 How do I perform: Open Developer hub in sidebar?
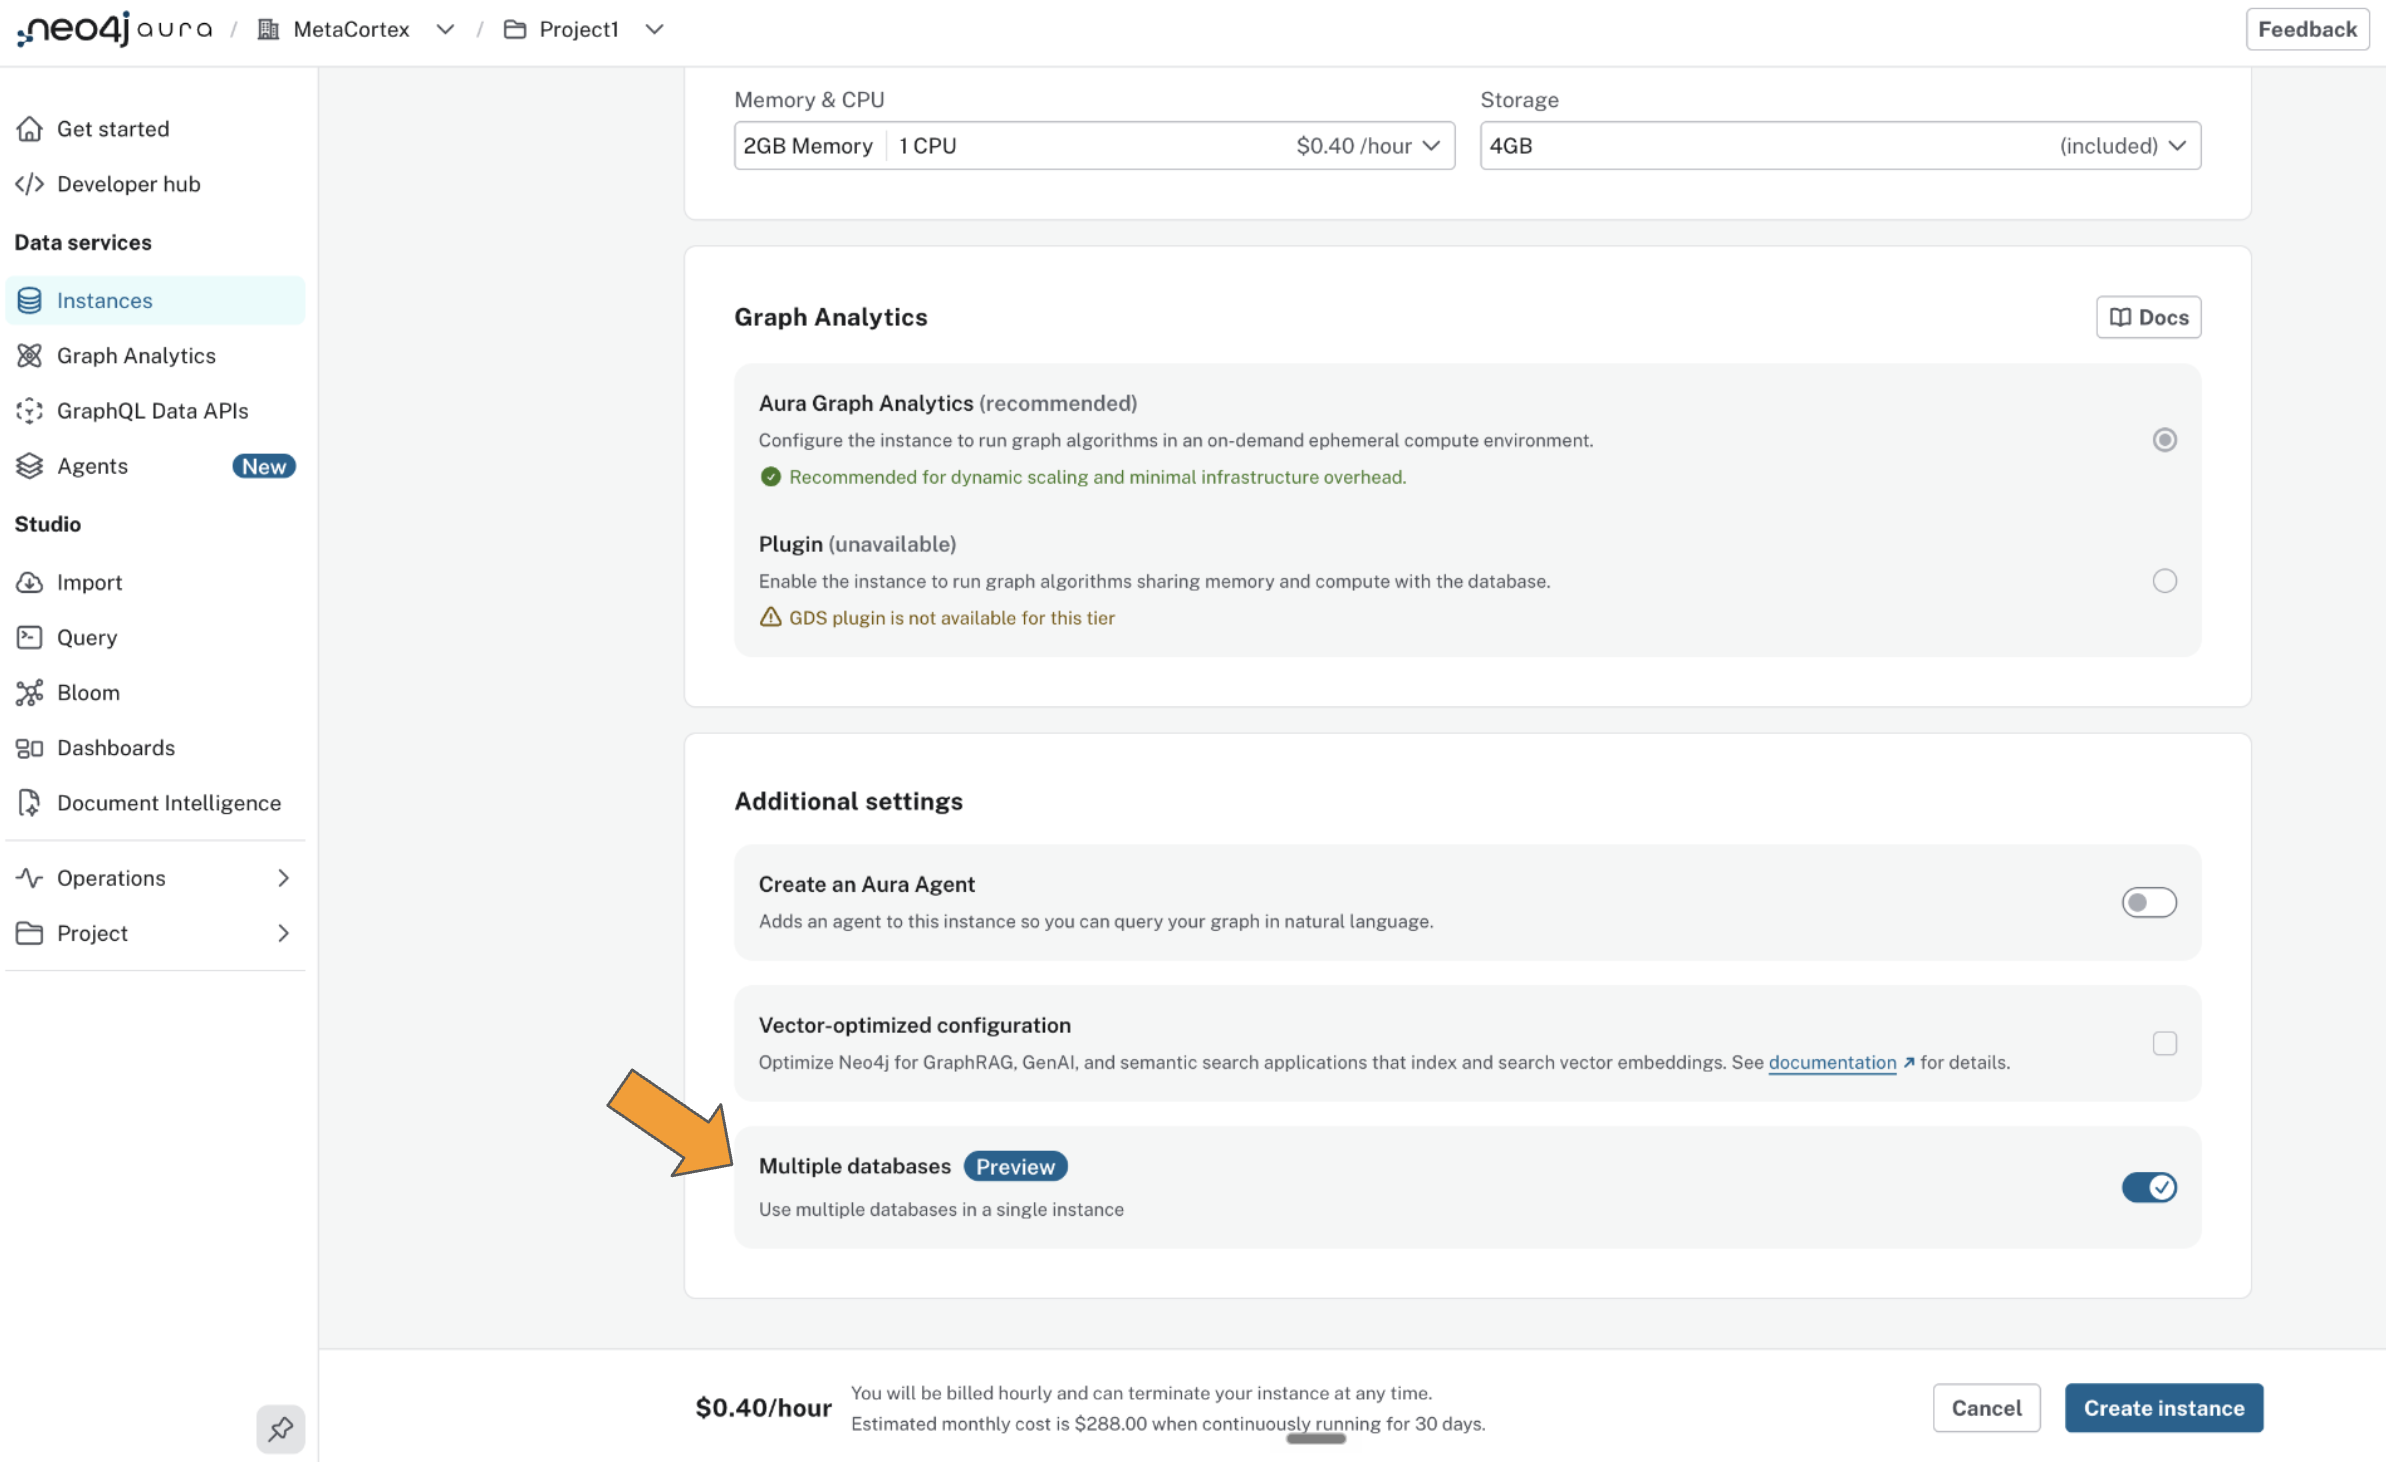click(155, 184)
